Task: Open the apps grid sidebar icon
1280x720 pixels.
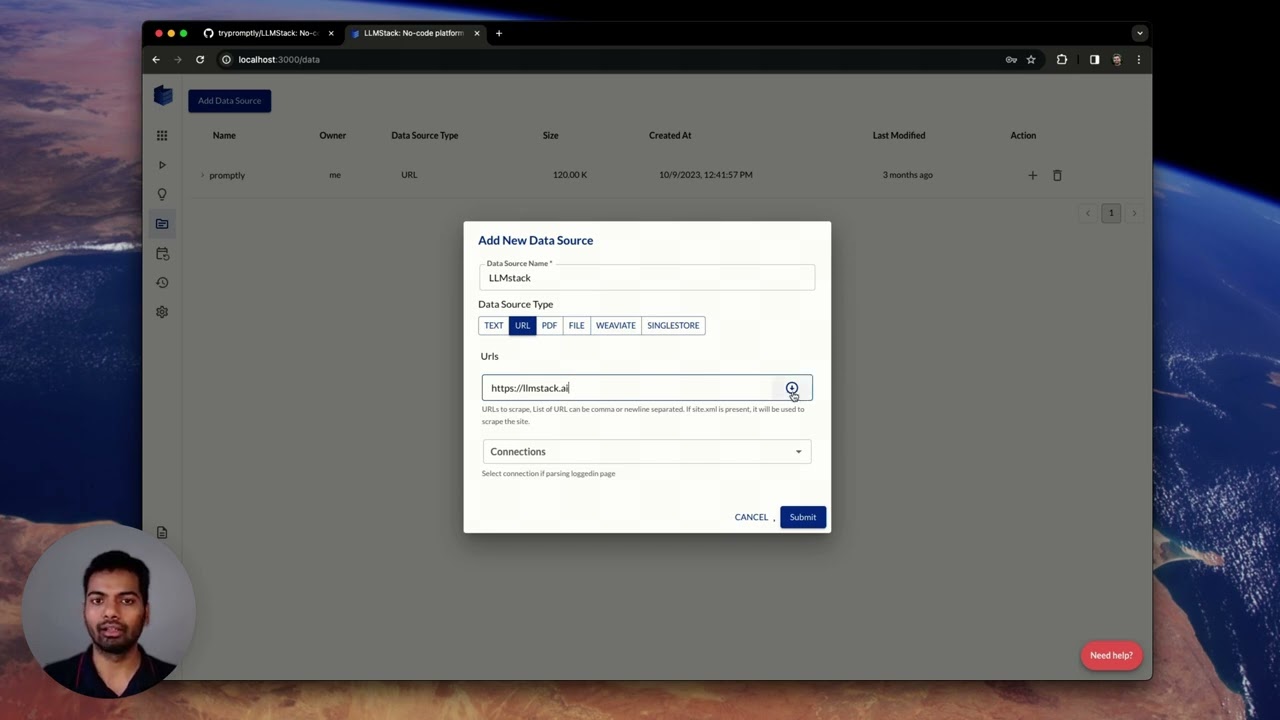Action: [162, 136]
